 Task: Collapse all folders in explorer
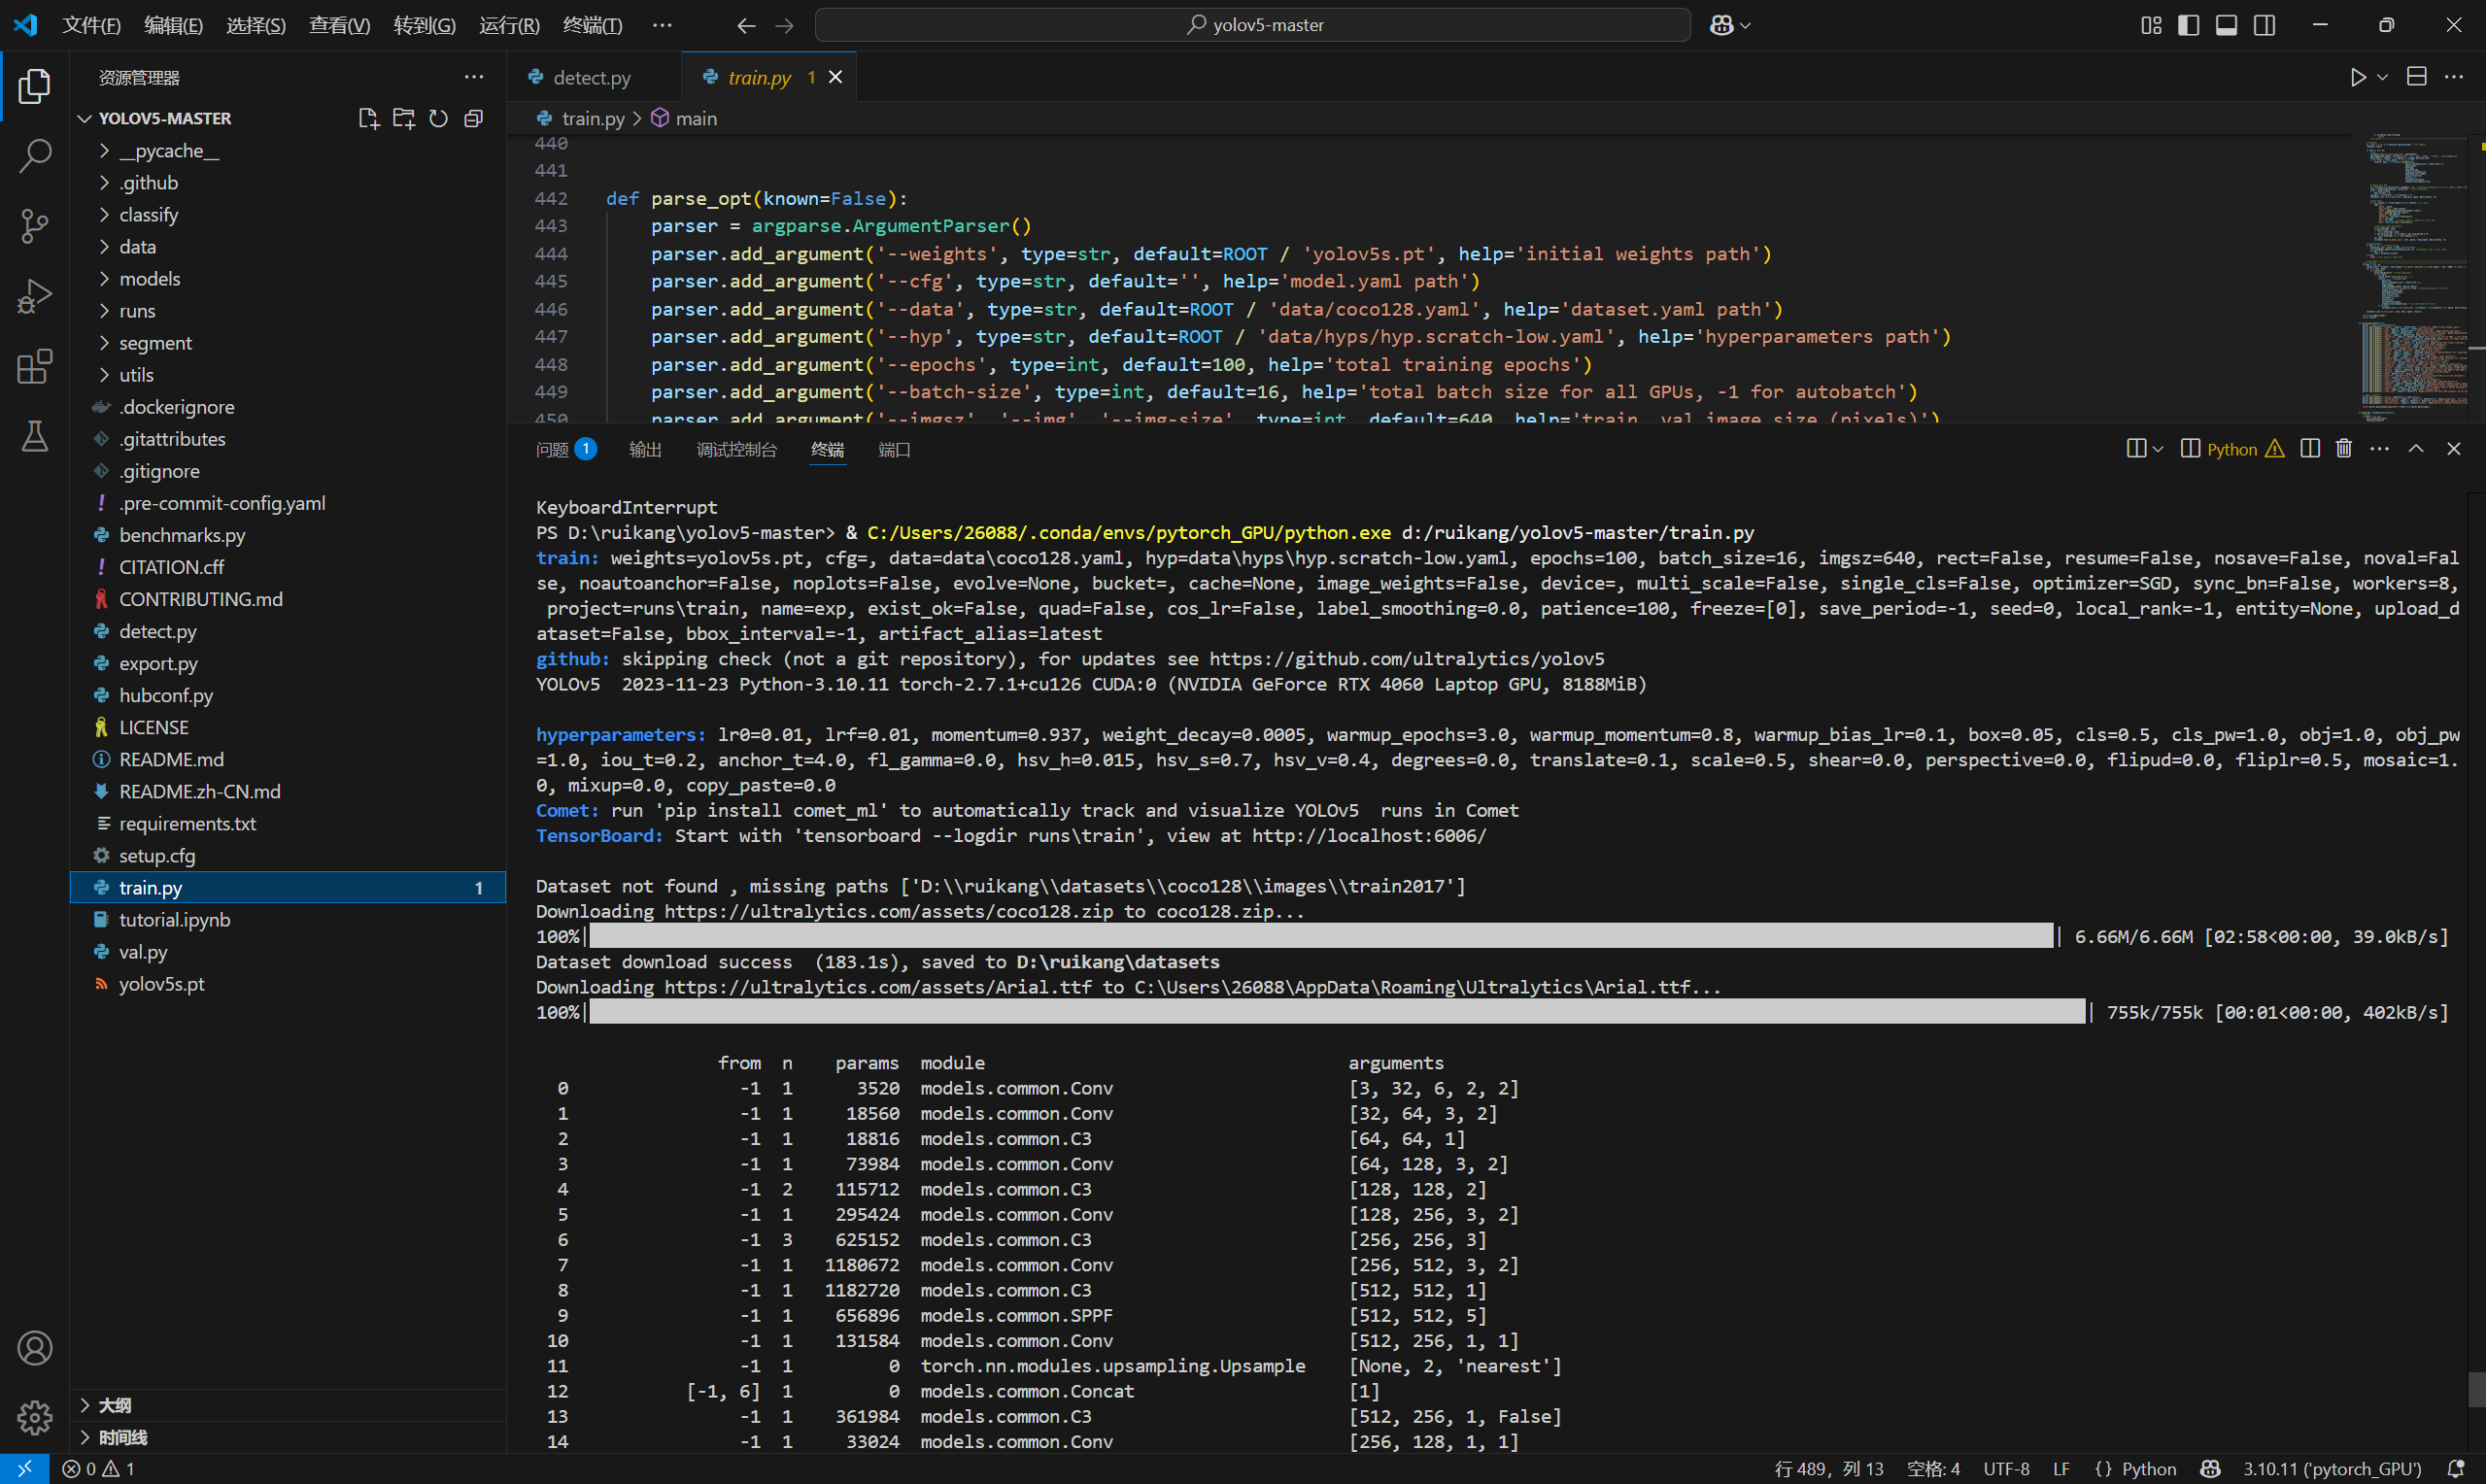474,118
